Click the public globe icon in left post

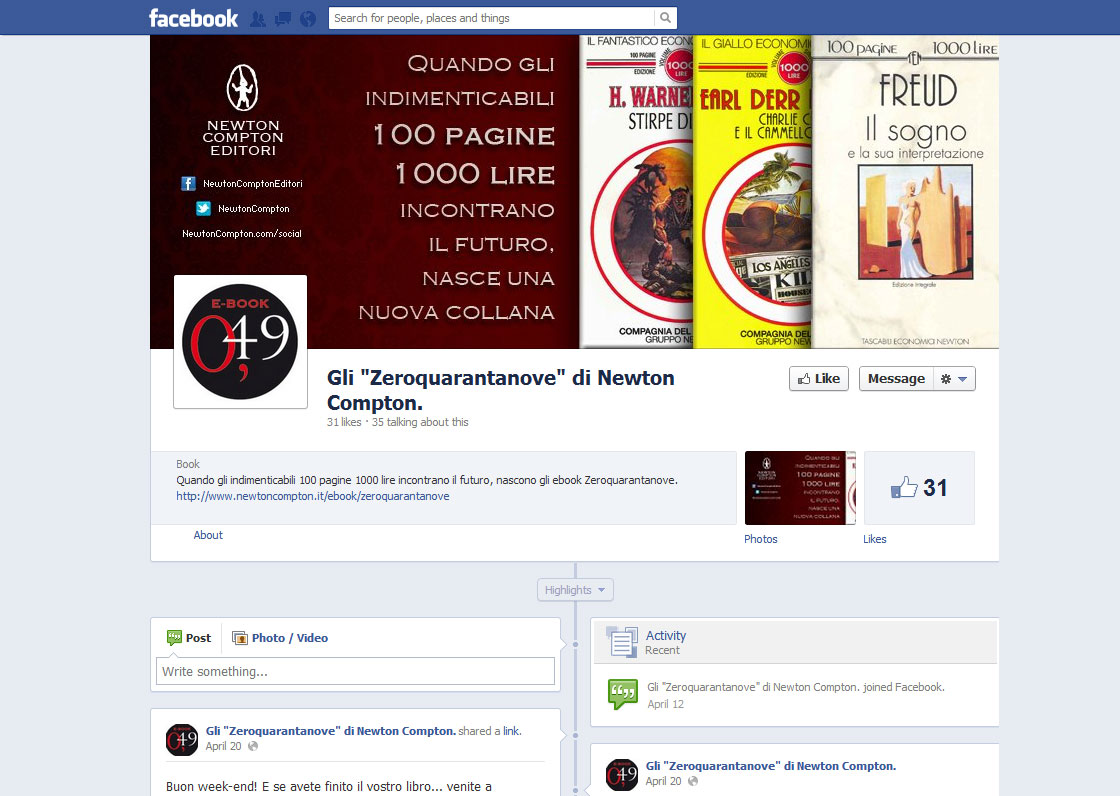tap(253, 746)
